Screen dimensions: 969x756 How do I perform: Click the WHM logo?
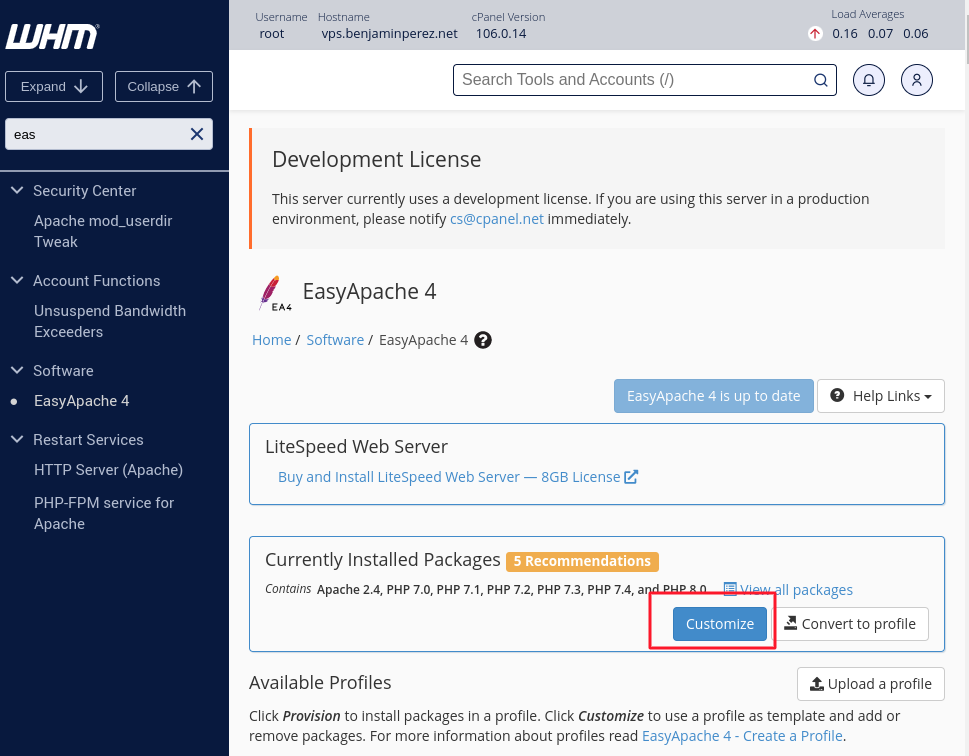point(53,36)
